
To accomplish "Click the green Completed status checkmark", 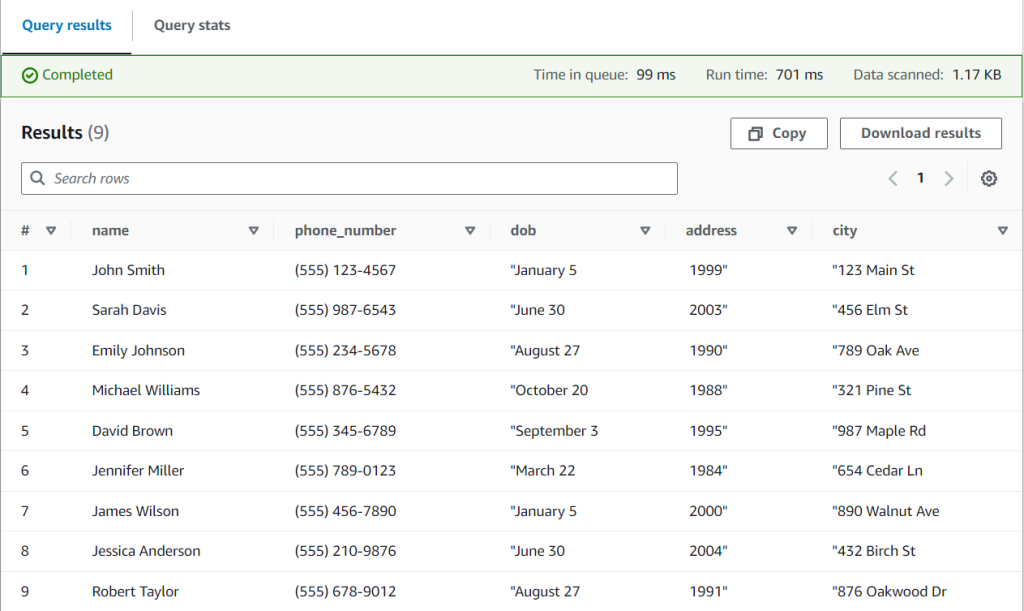I will 30,74.
